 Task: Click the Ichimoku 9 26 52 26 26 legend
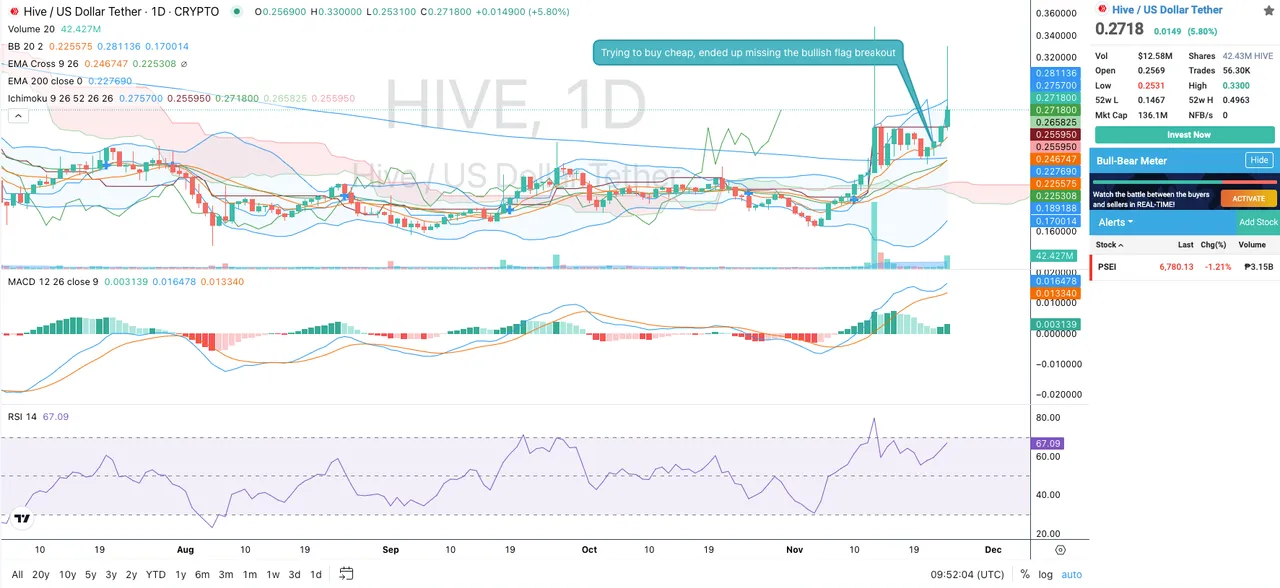[x=60, y=99]
